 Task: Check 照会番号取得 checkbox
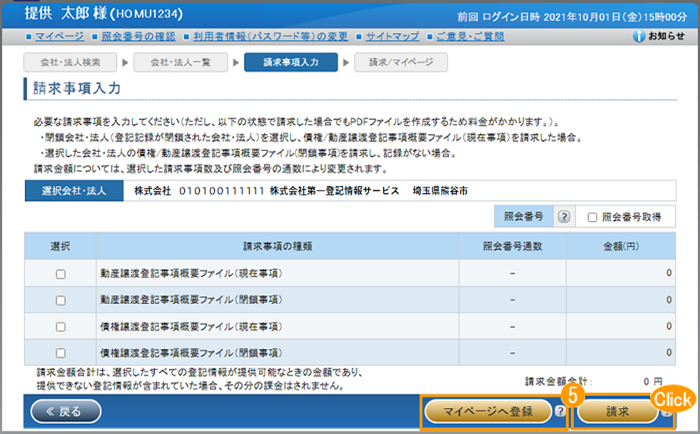coord(592,217)
